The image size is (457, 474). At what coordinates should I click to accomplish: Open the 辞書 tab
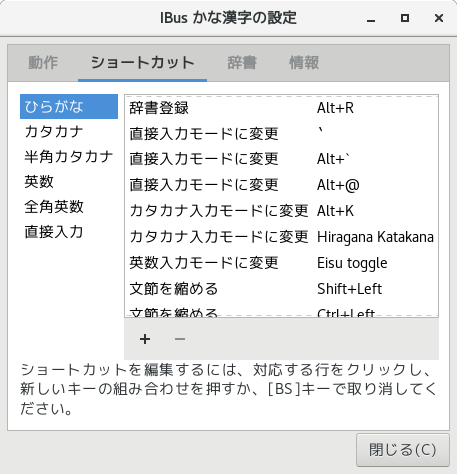click(x=242, y=63)
